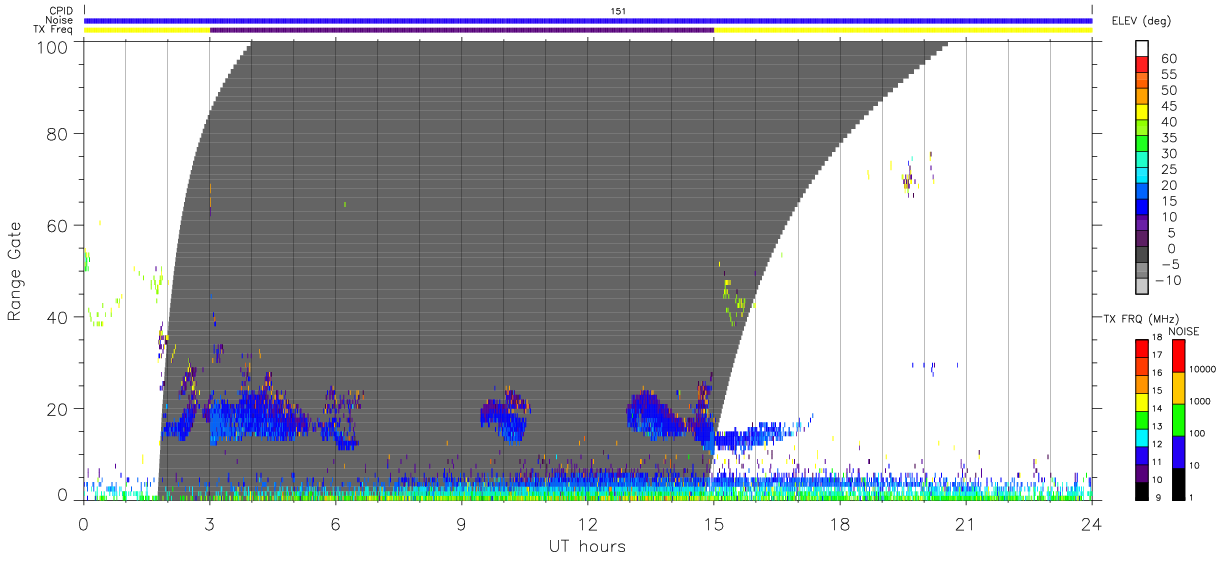Click the UT hours axis title
The height and width of the screenshot is (567, 1228).
(x=587, y=546)
